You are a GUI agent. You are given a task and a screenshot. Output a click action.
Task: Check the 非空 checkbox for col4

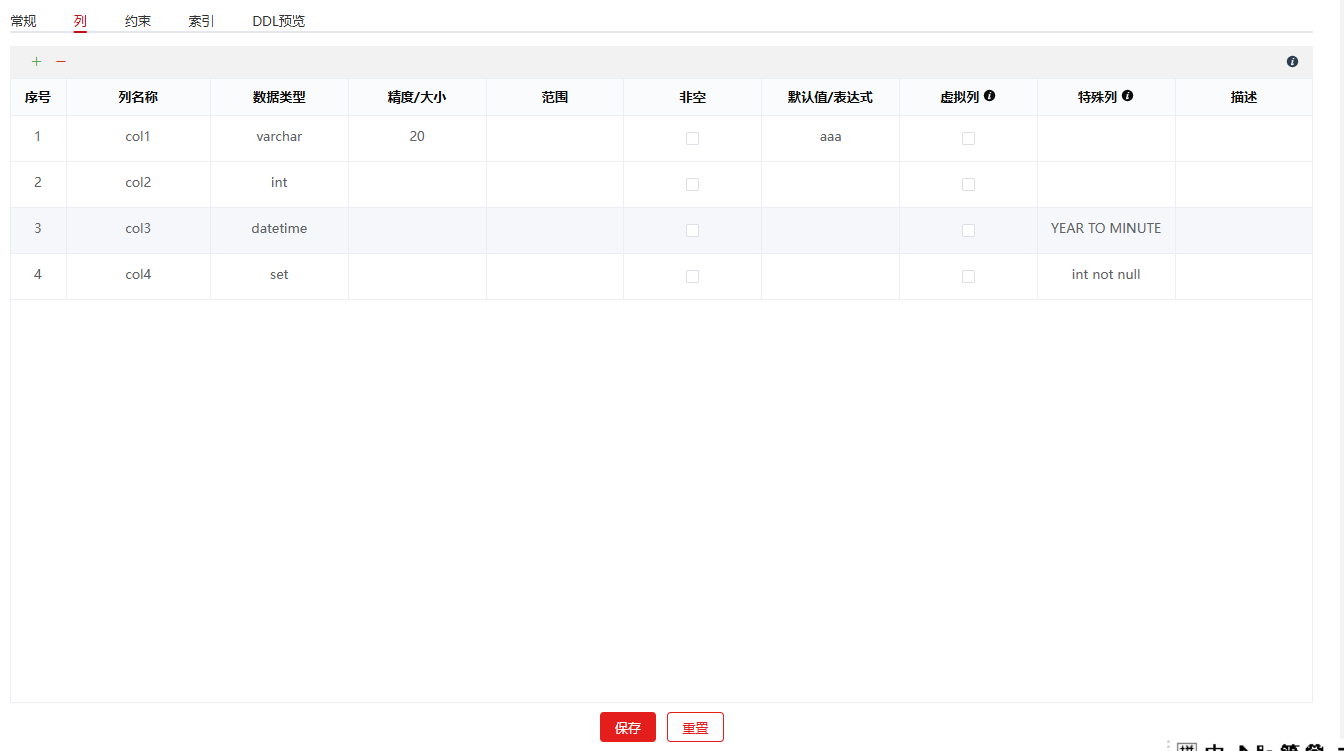(692, 276)
